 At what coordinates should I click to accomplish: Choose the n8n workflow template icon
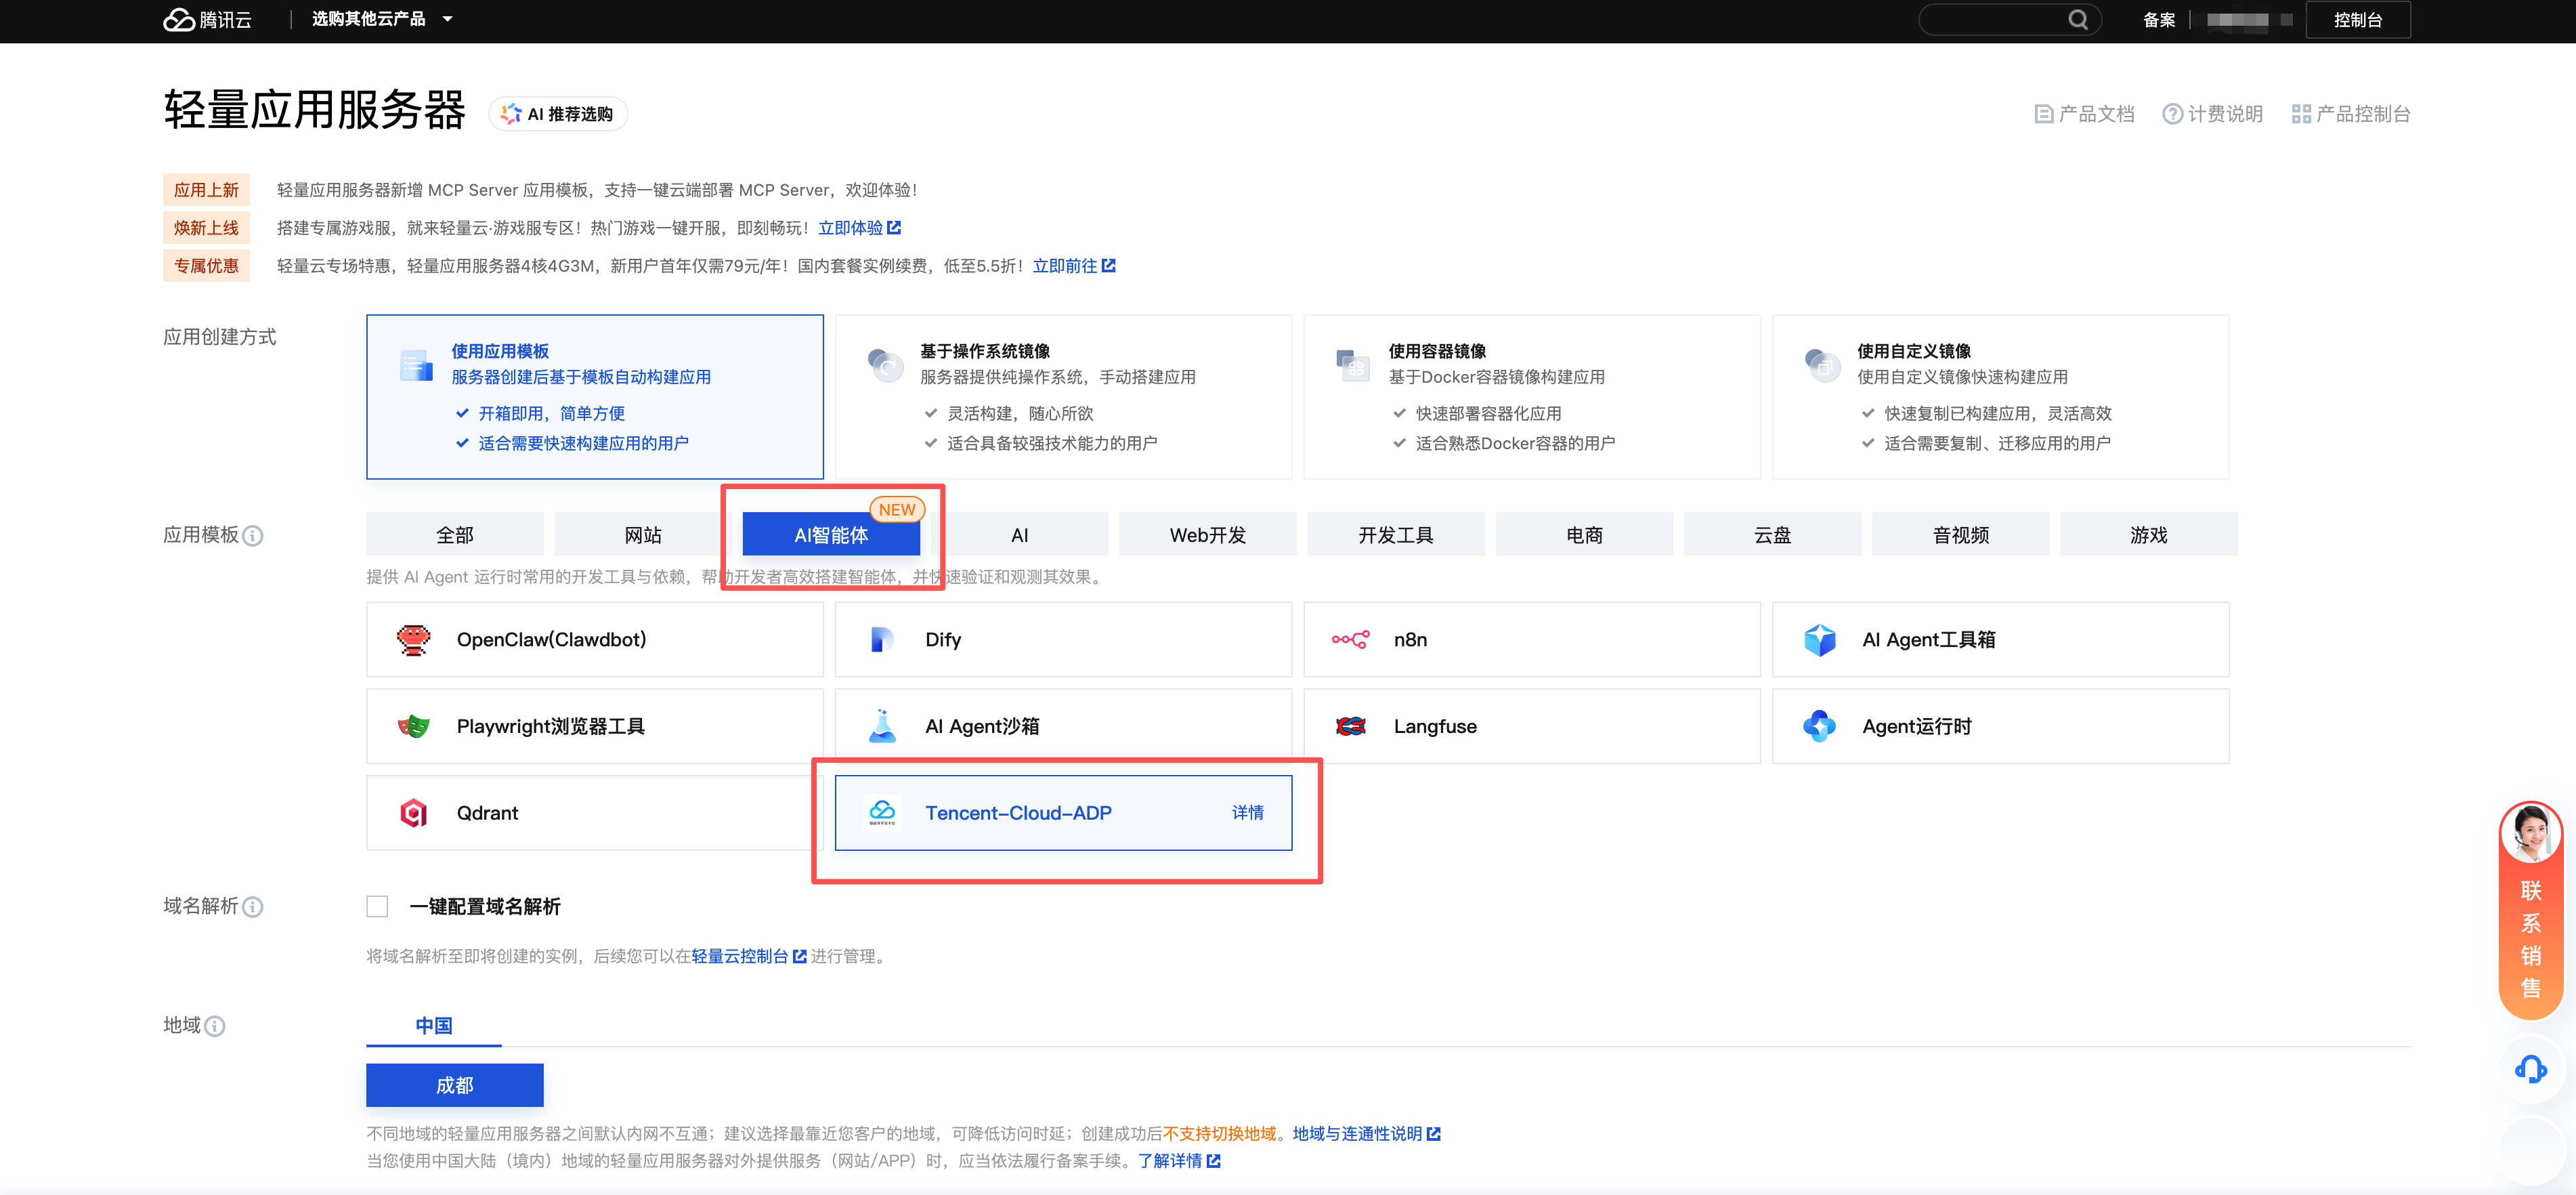tap(1350, 640)
